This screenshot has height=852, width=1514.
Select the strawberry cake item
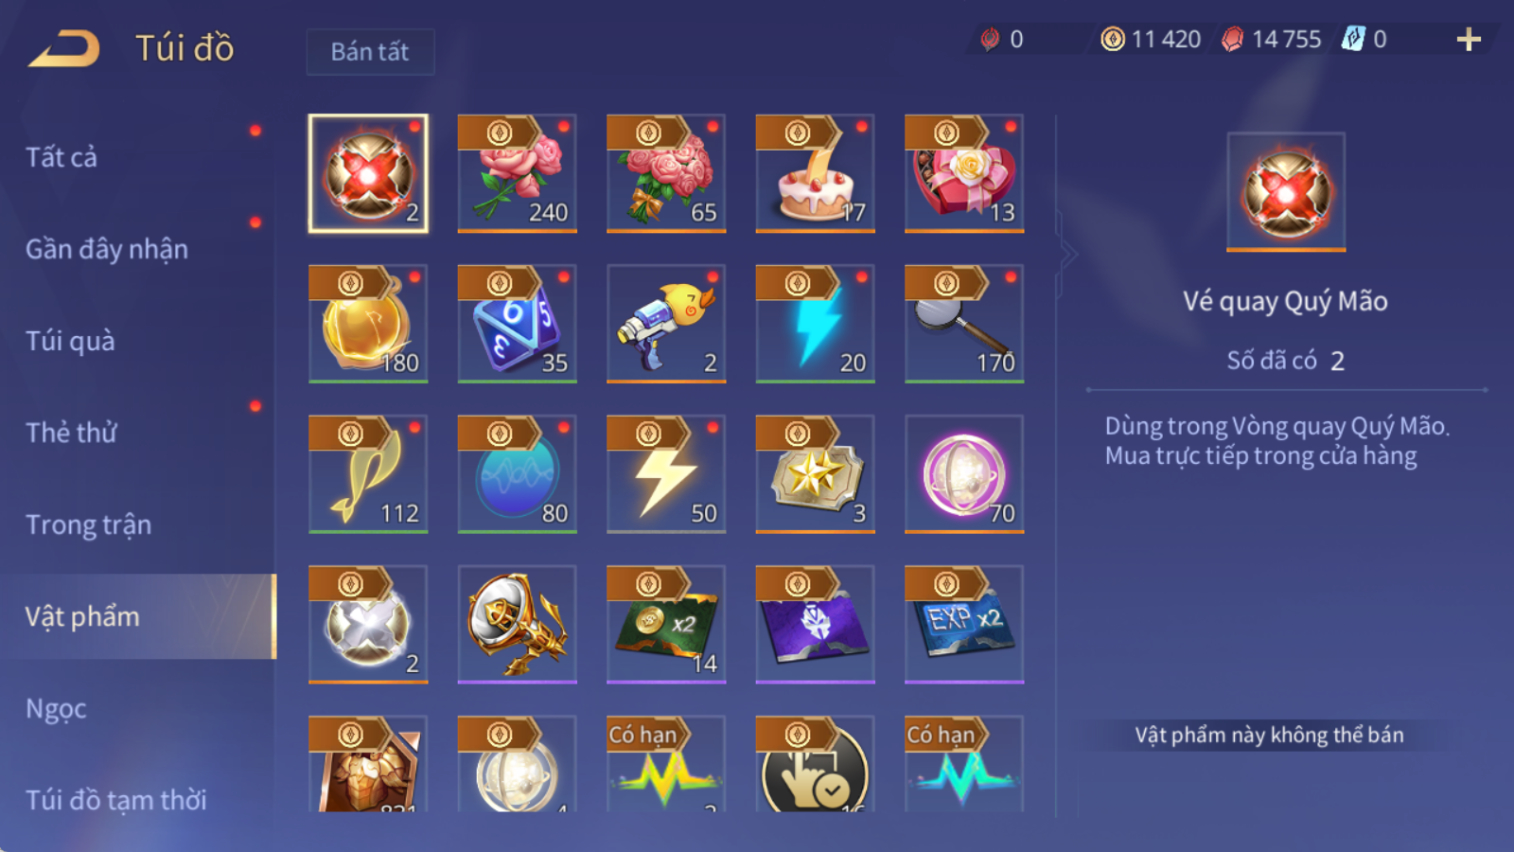pos(815,174)
